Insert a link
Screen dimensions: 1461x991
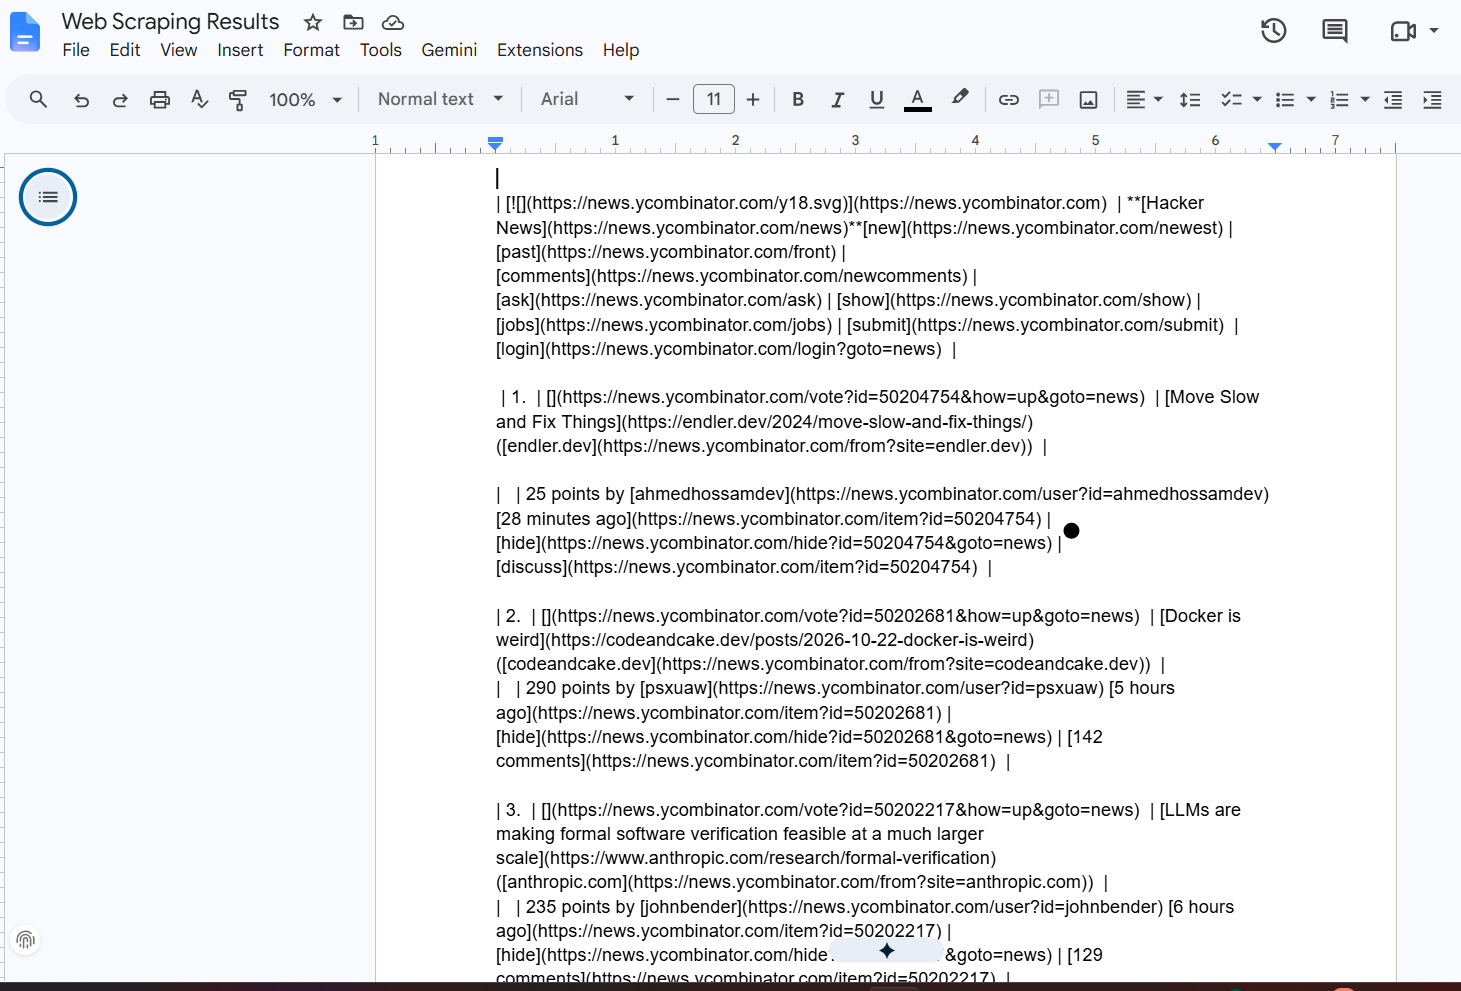pos(1009,99)
